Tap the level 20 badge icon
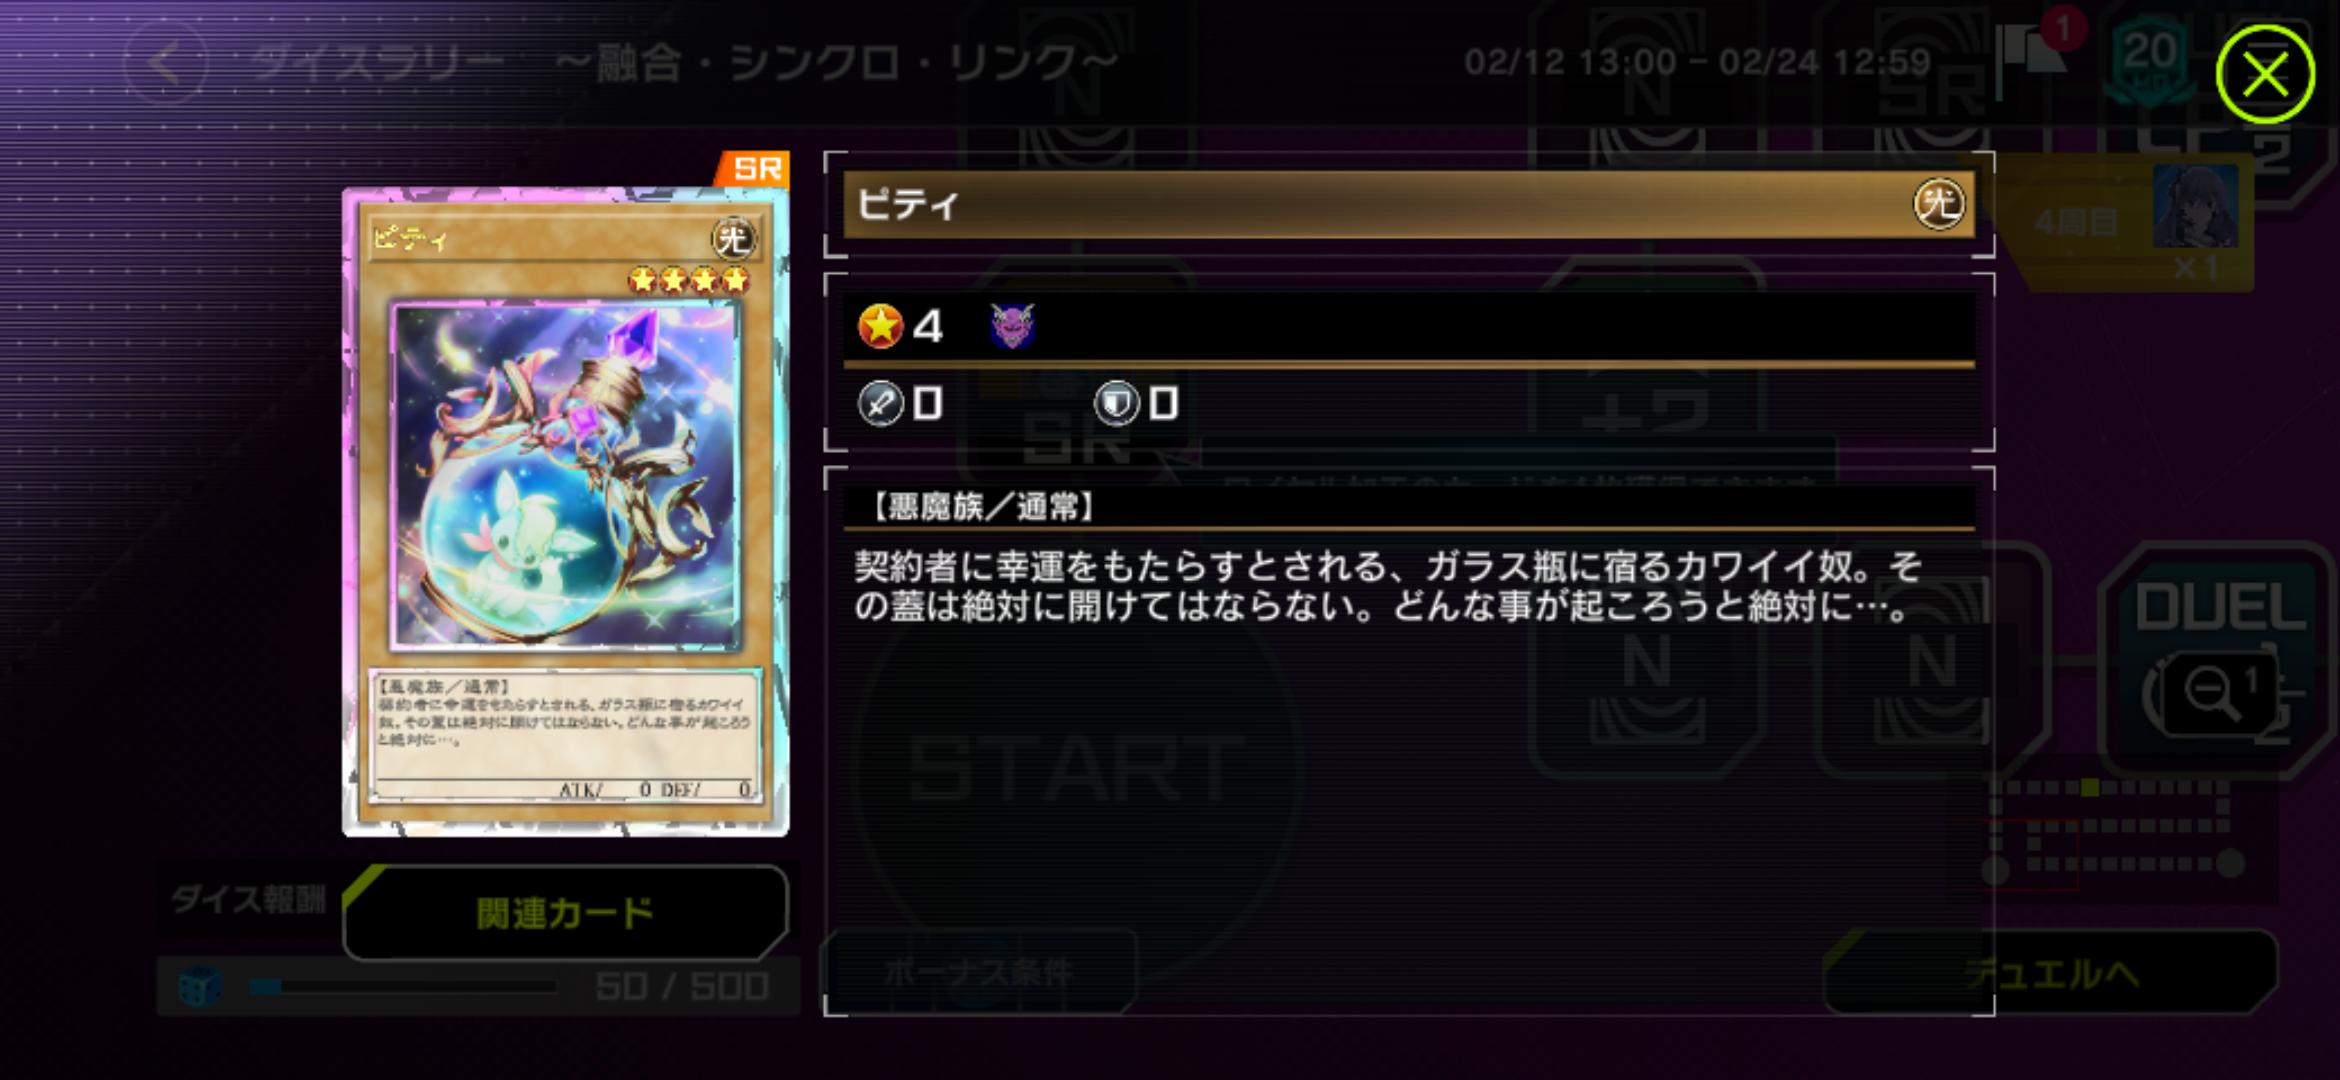Image resolution: width=2340 pixels, height=1080 pixels. pos(2150,60)
